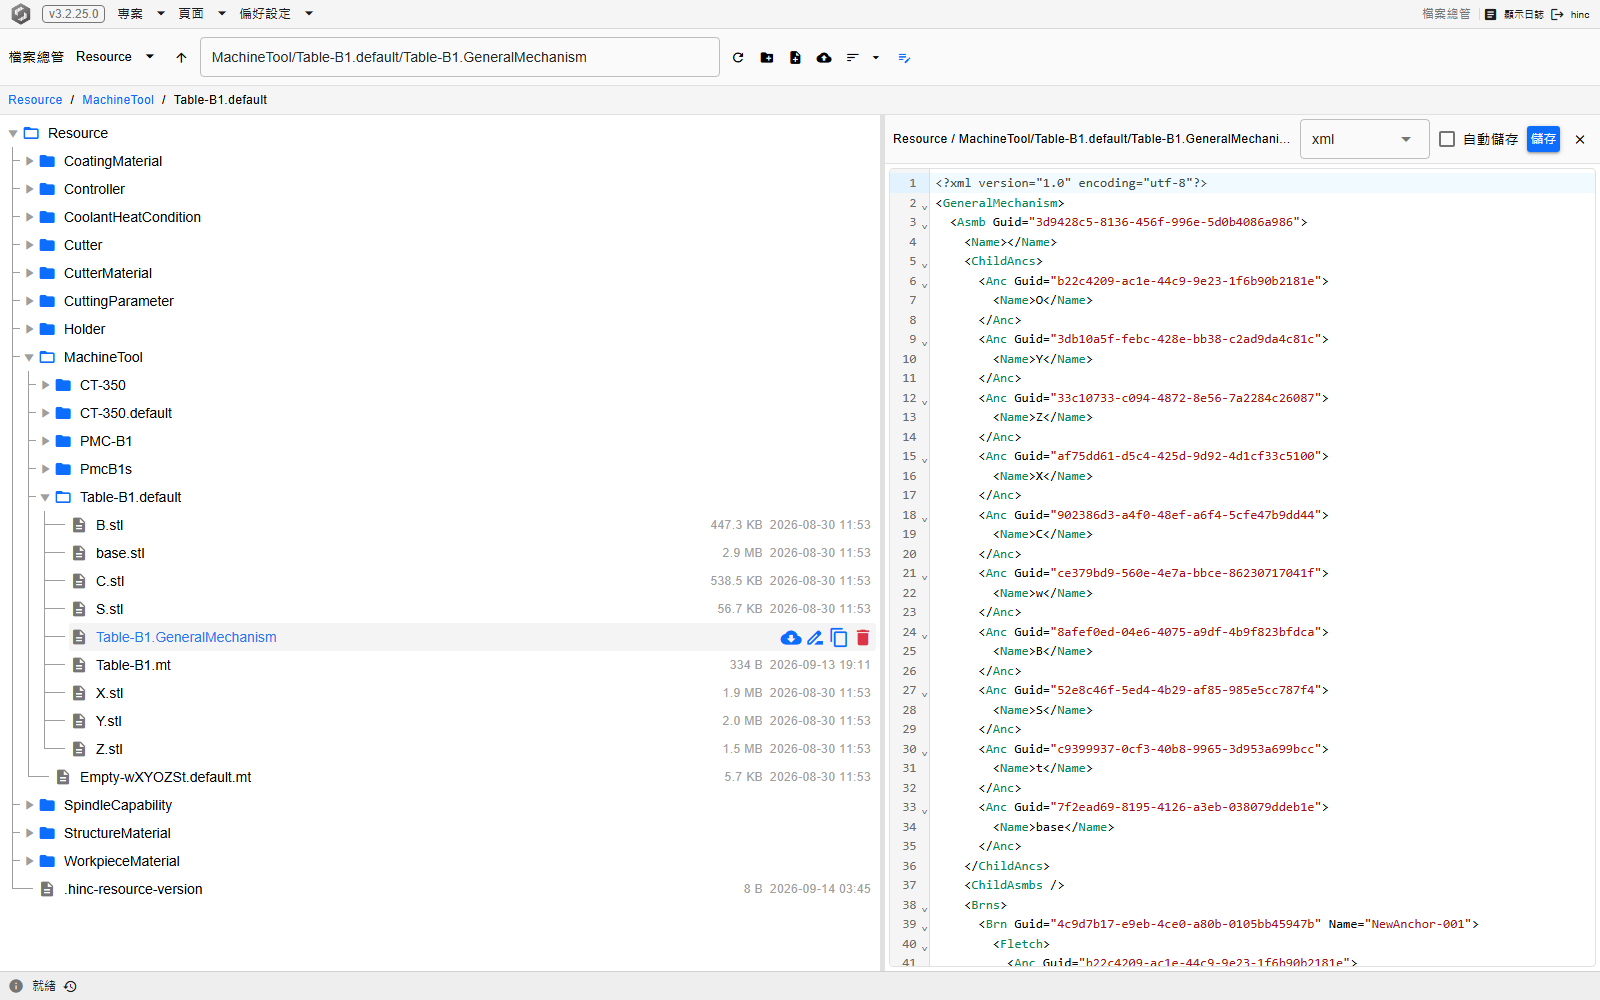Click the app logo in the top-left corner
This screenshot has width=1600, height=1000.
coord(21,14)
